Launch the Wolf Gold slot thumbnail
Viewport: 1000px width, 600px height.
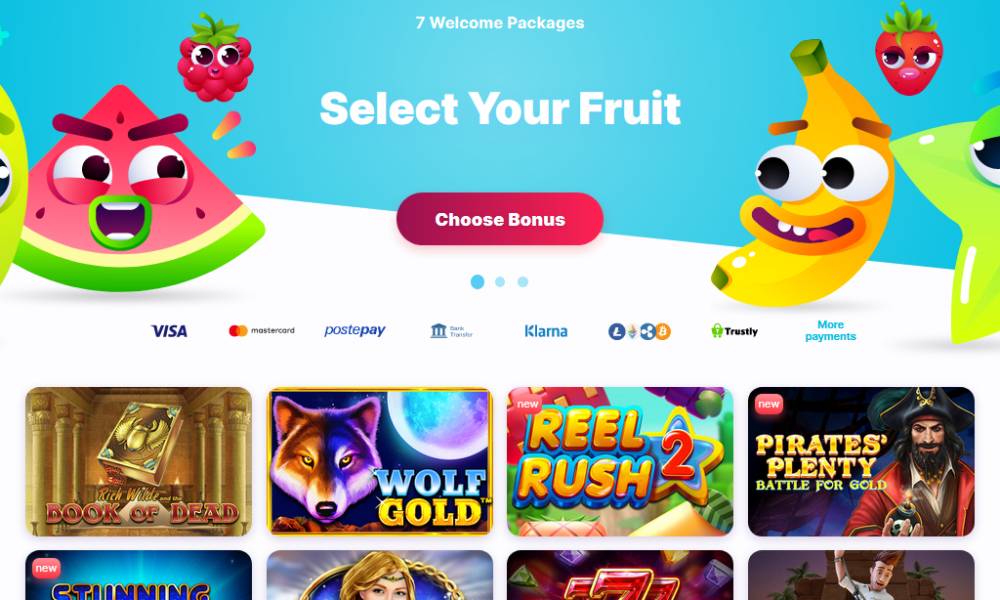[379, 462]
